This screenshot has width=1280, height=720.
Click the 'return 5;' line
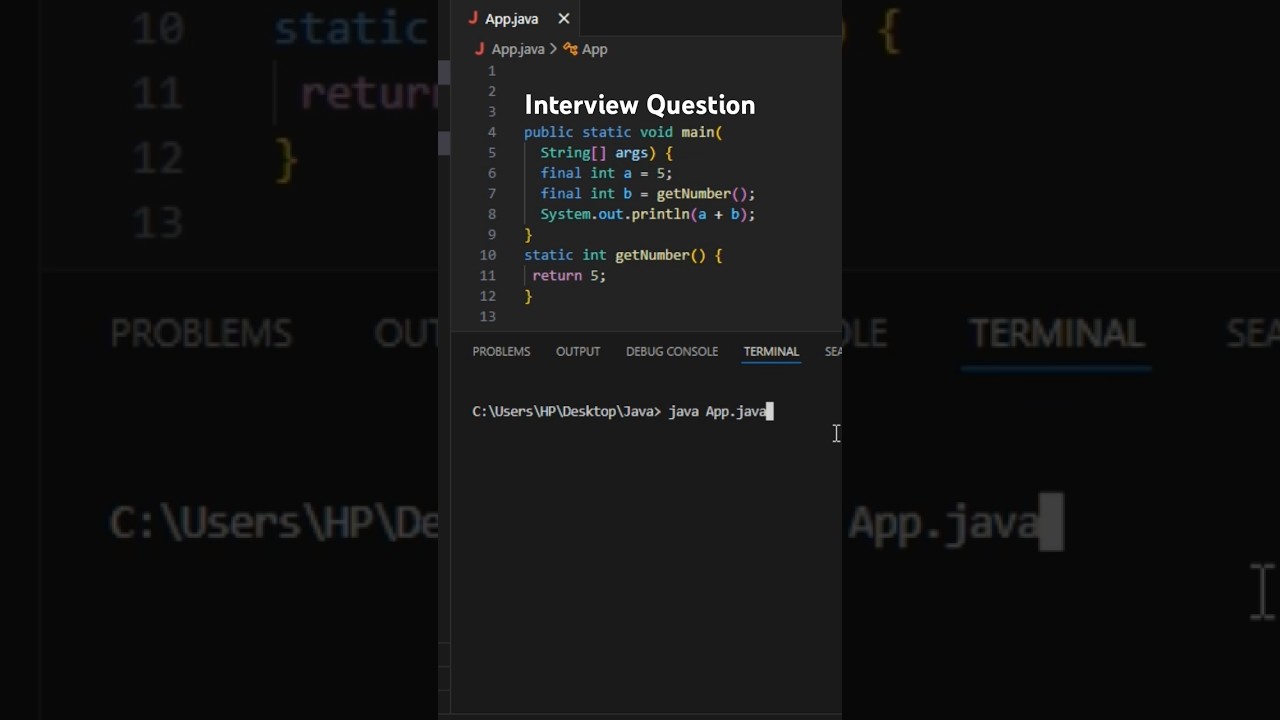point(569,276)
